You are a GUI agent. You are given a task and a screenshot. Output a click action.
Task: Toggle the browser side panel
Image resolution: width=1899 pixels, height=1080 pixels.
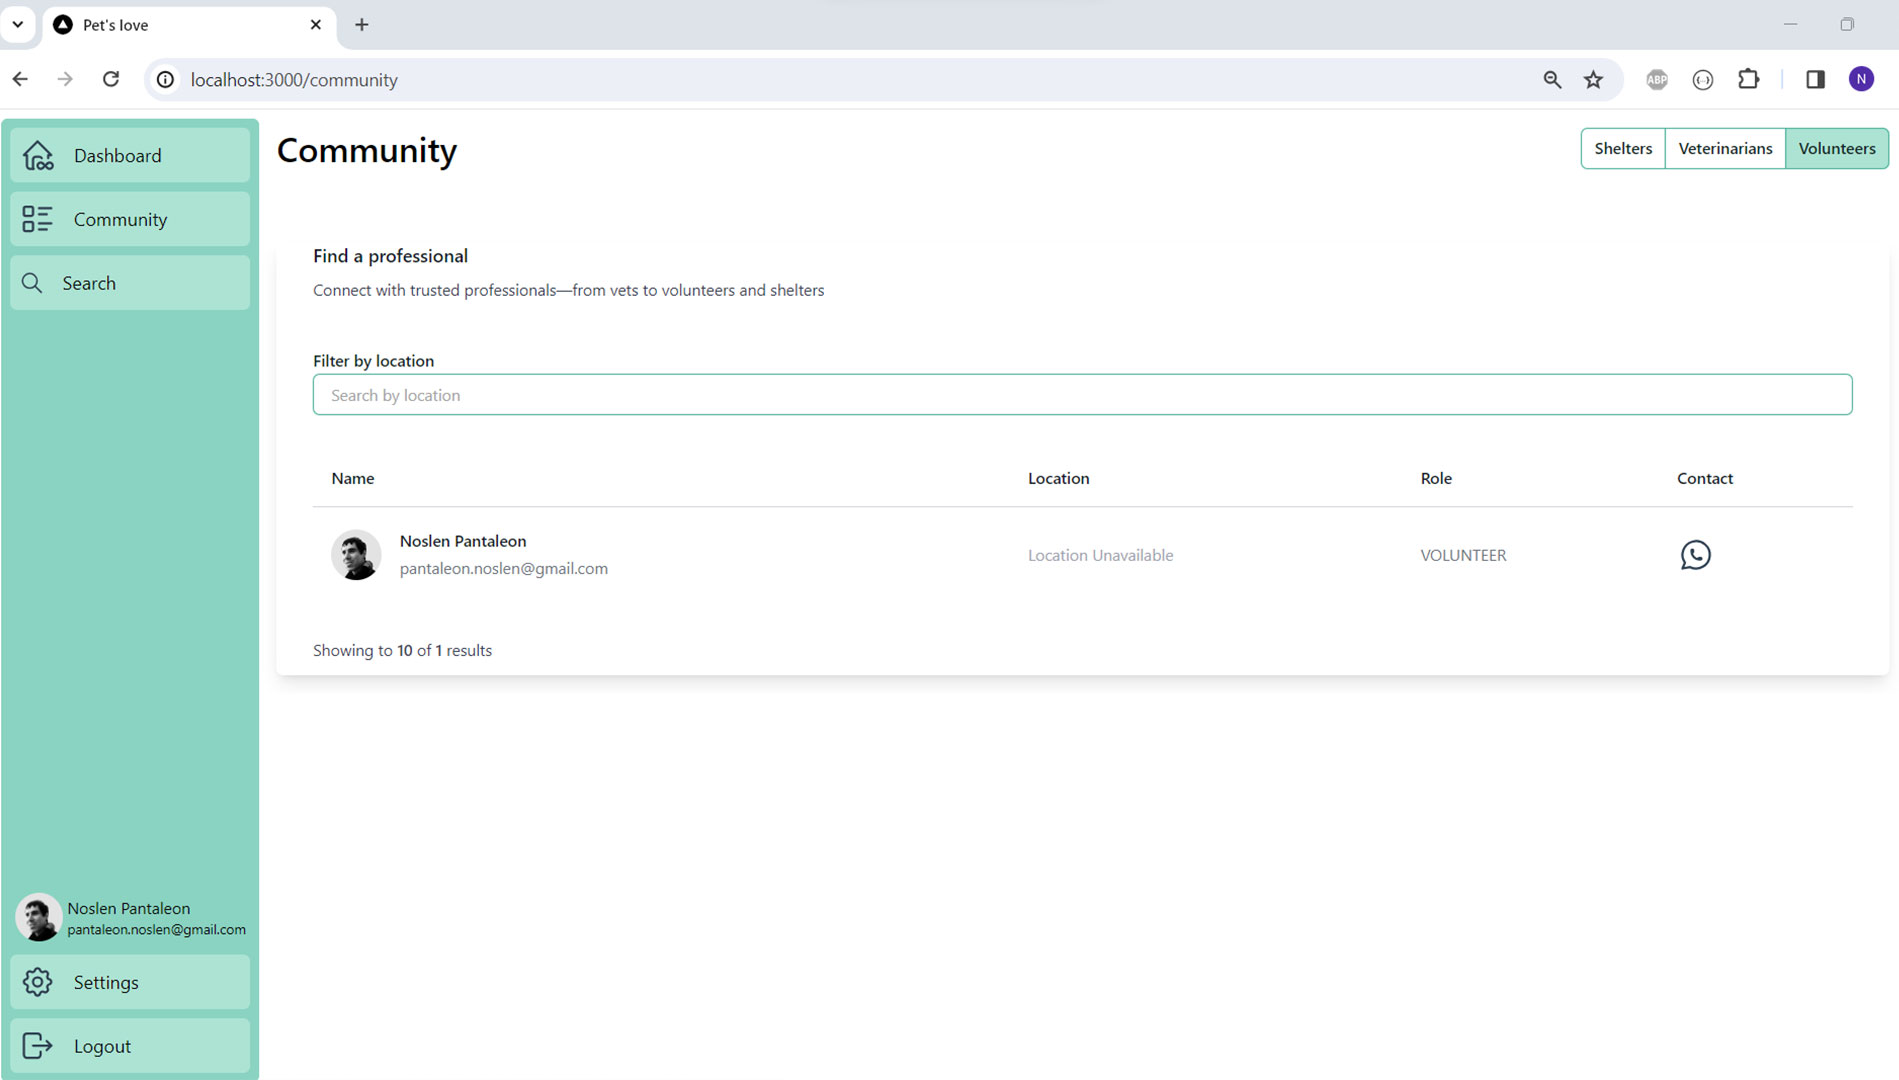pos(1815,80)
